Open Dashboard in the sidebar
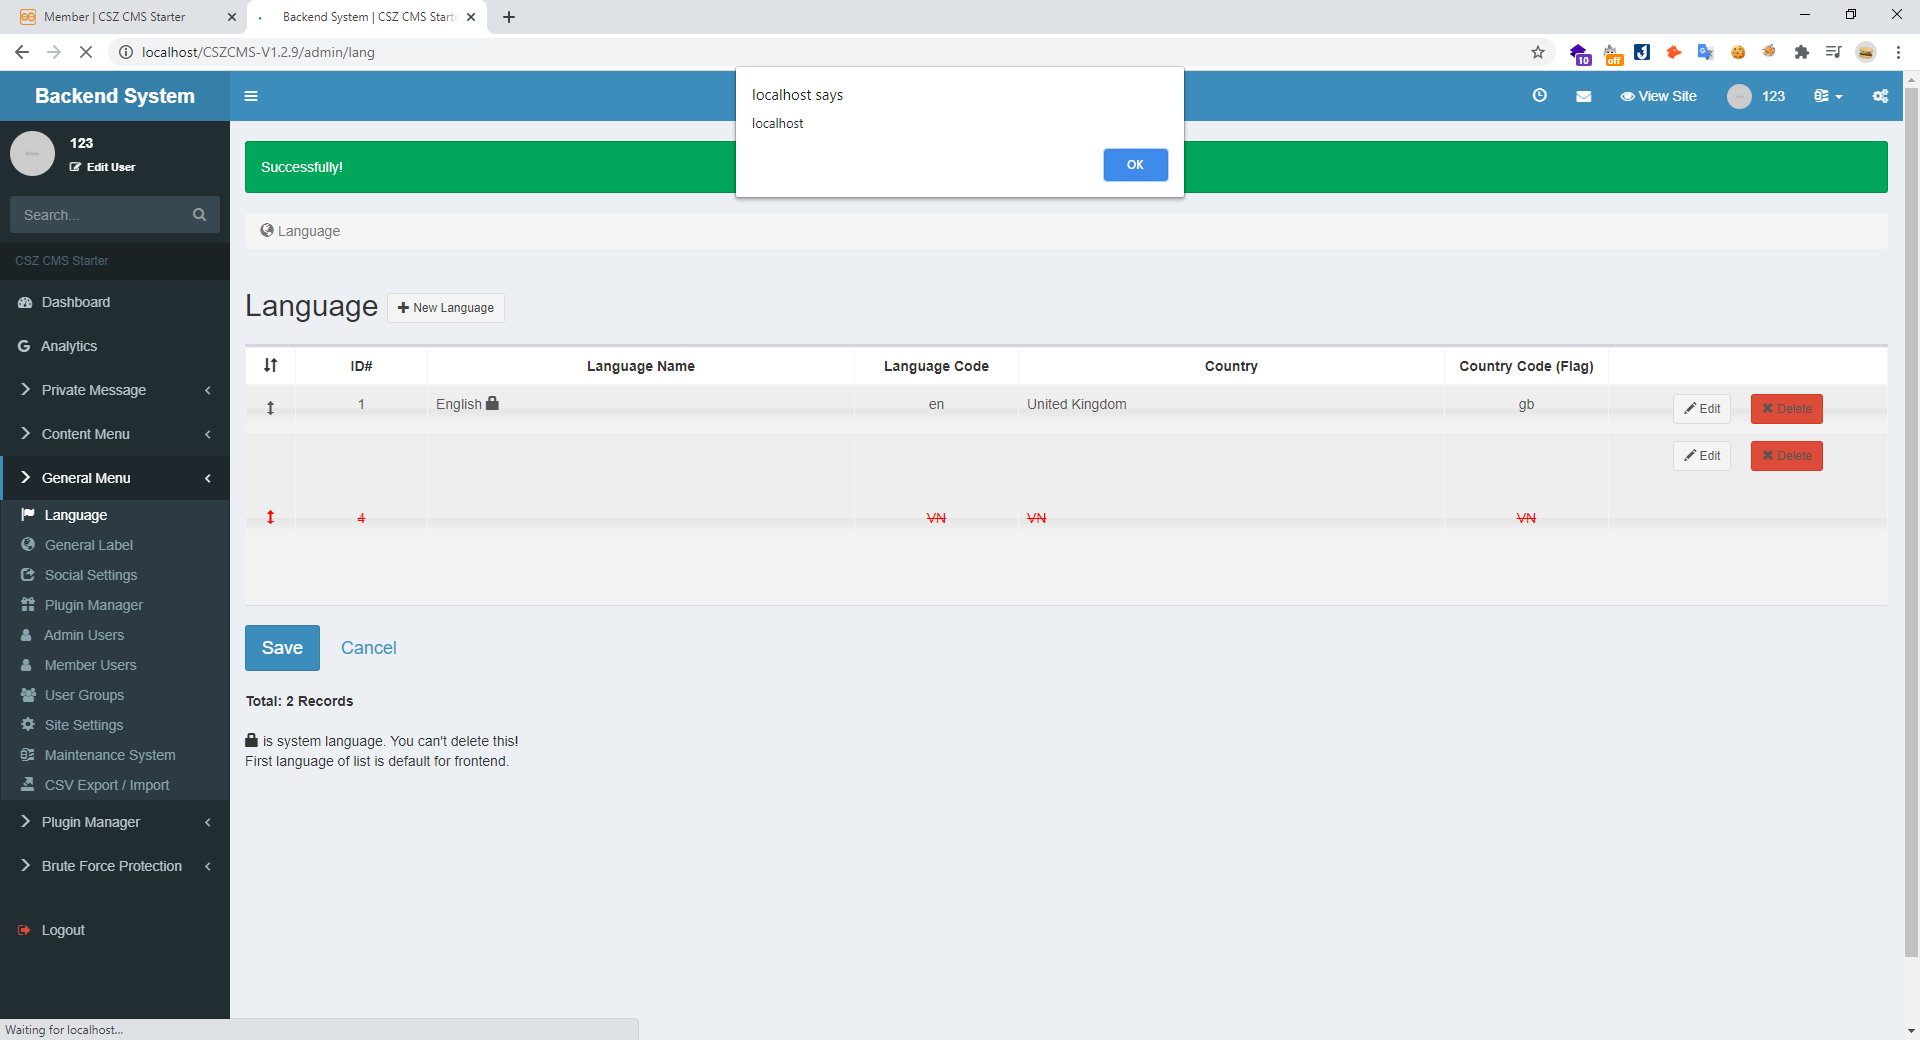 [115, 302]
